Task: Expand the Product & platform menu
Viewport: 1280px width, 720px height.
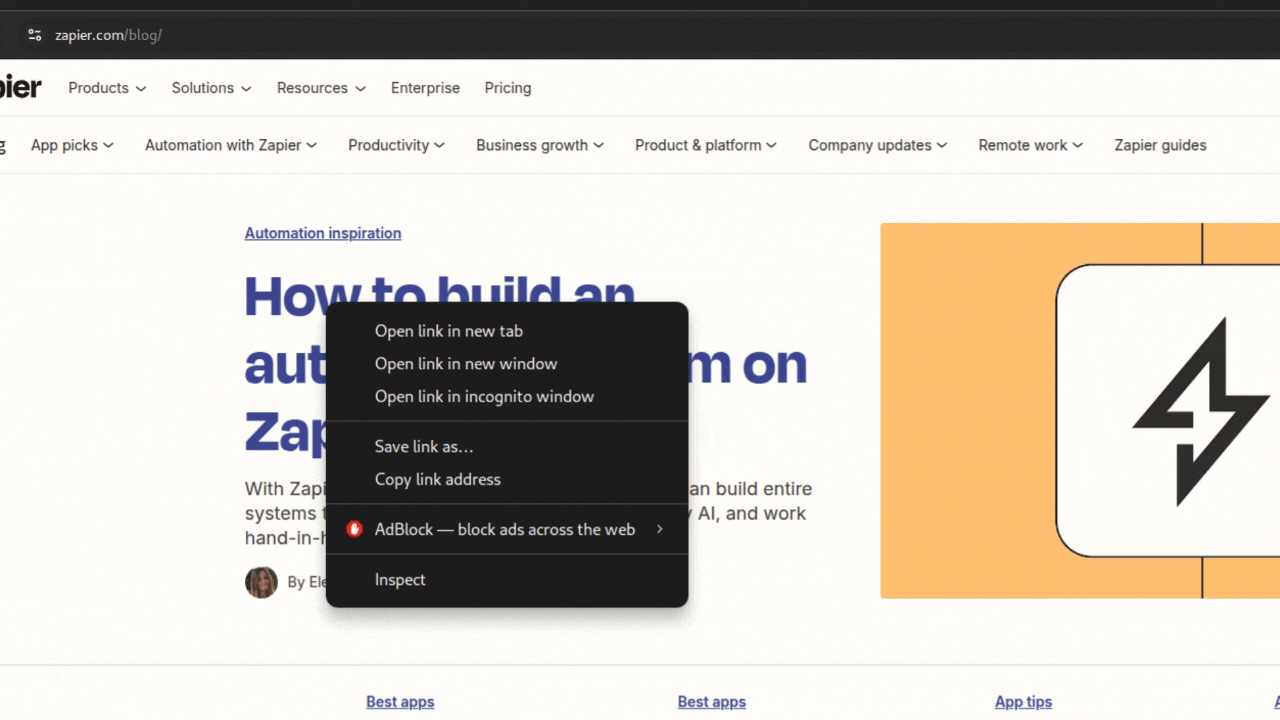Action: pos(706,145)
